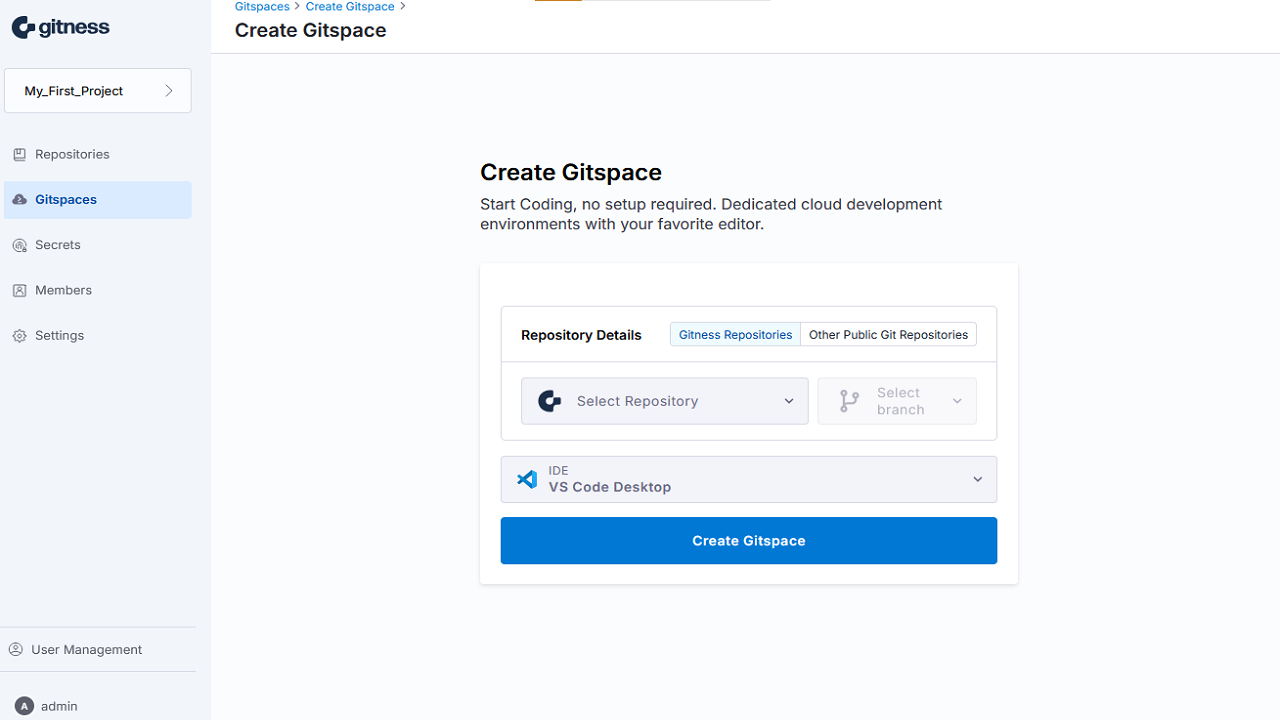Click the Gitspaces cloud icon

[19, 200]
